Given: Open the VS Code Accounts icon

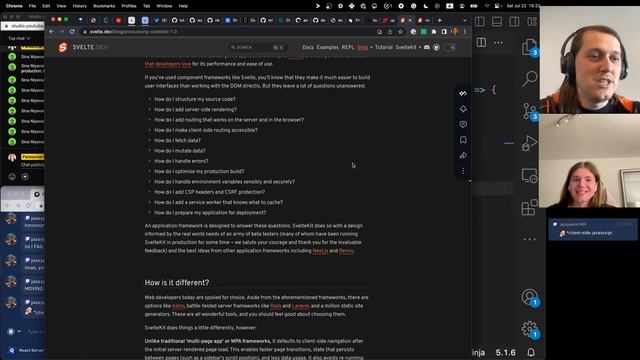Looking at the screenshot, I should click(530, 297).
